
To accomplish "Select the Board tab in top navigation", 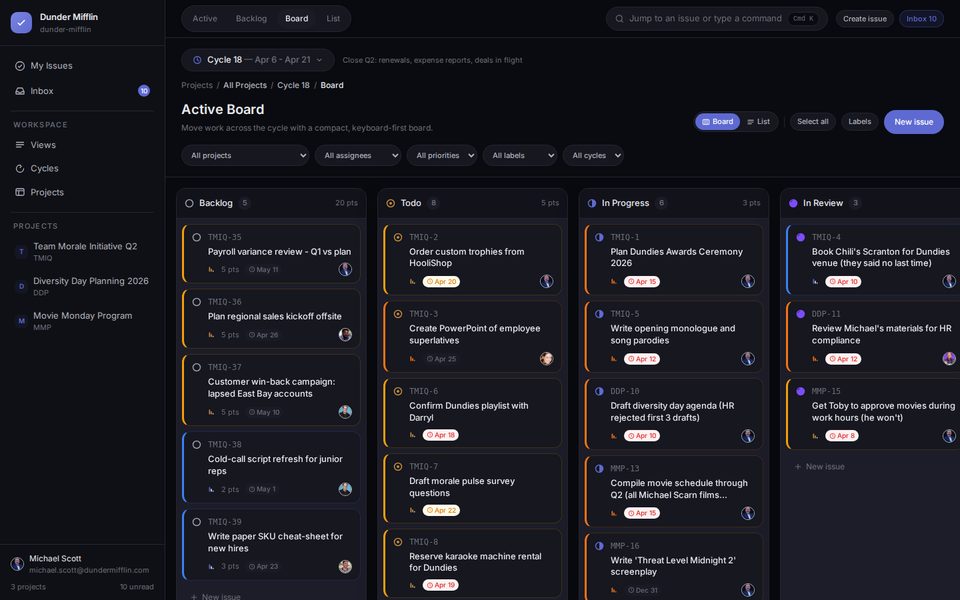I will pyautogui.click(x=296, y=18).
